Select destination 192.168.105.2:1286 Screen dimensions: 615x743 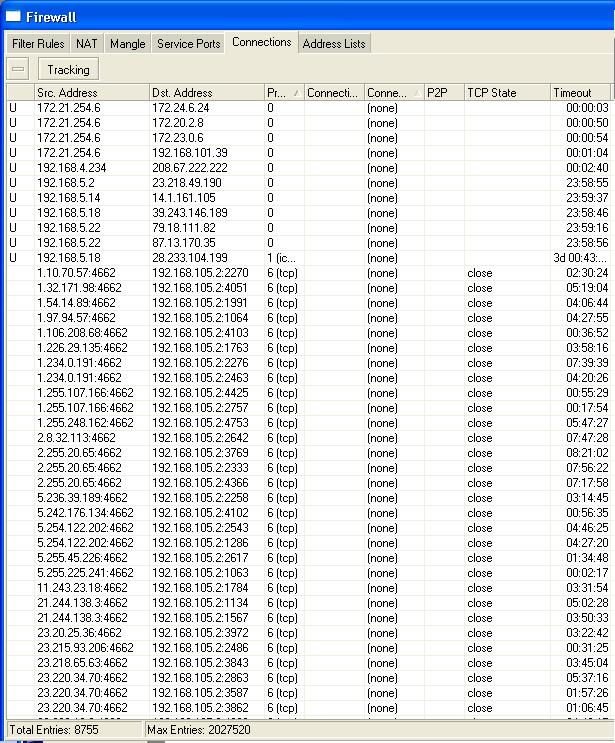tap(200, 543)
